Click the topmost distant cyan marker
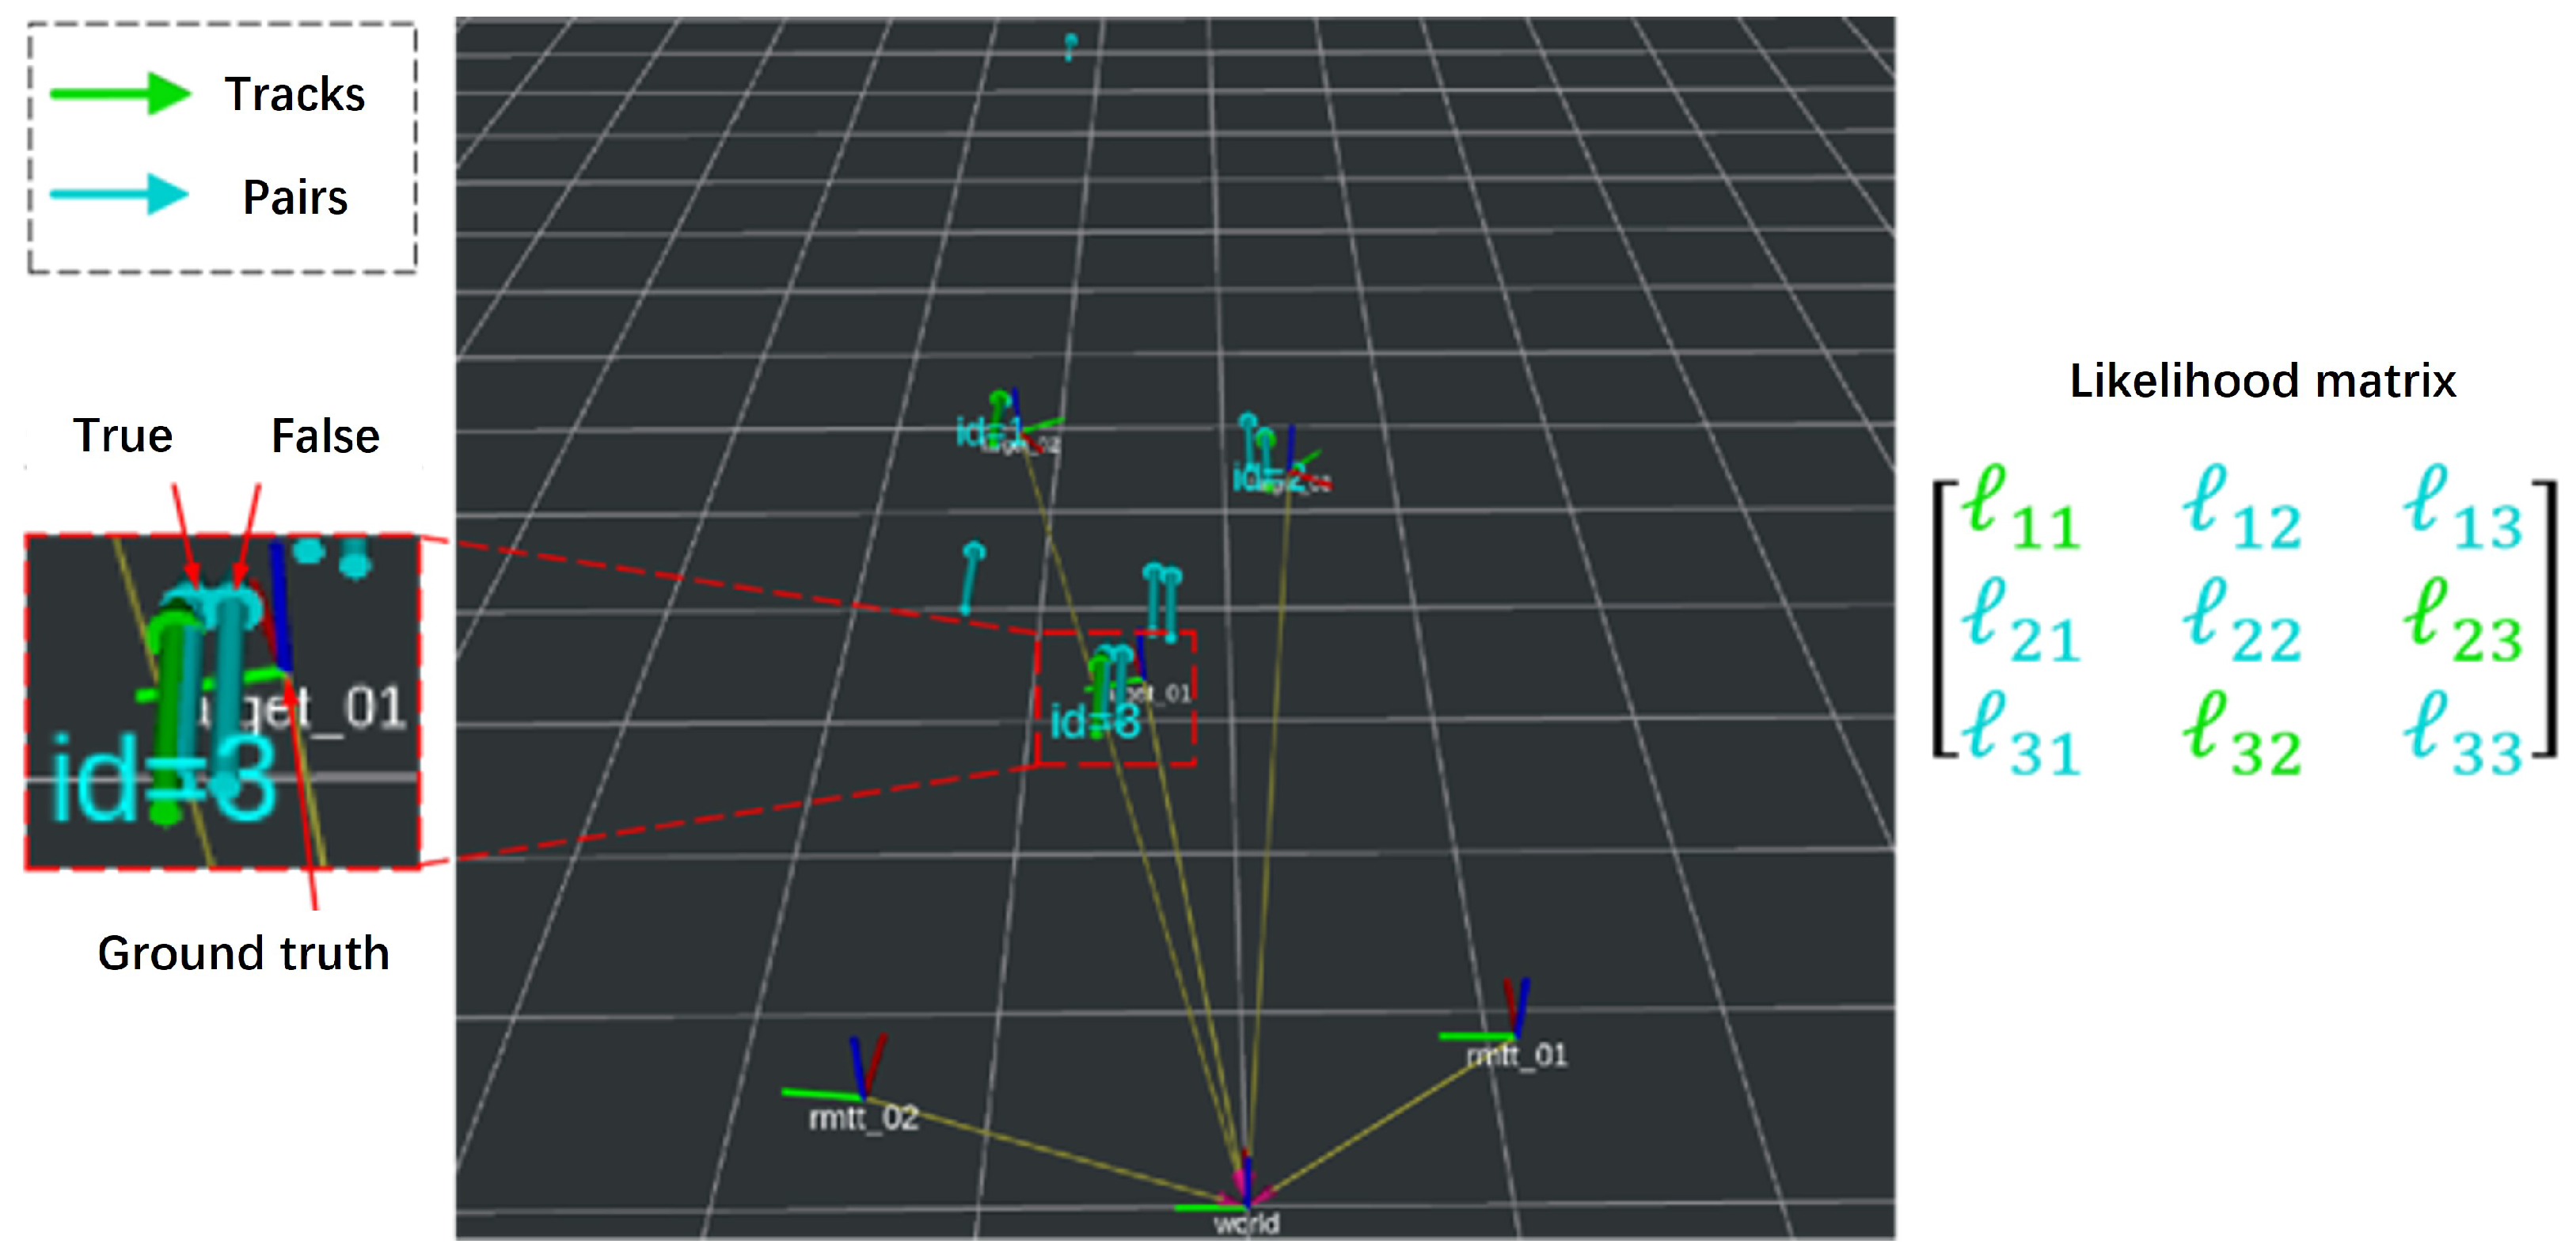This screenshot has height=1259, width=2576. [1070, 45]
